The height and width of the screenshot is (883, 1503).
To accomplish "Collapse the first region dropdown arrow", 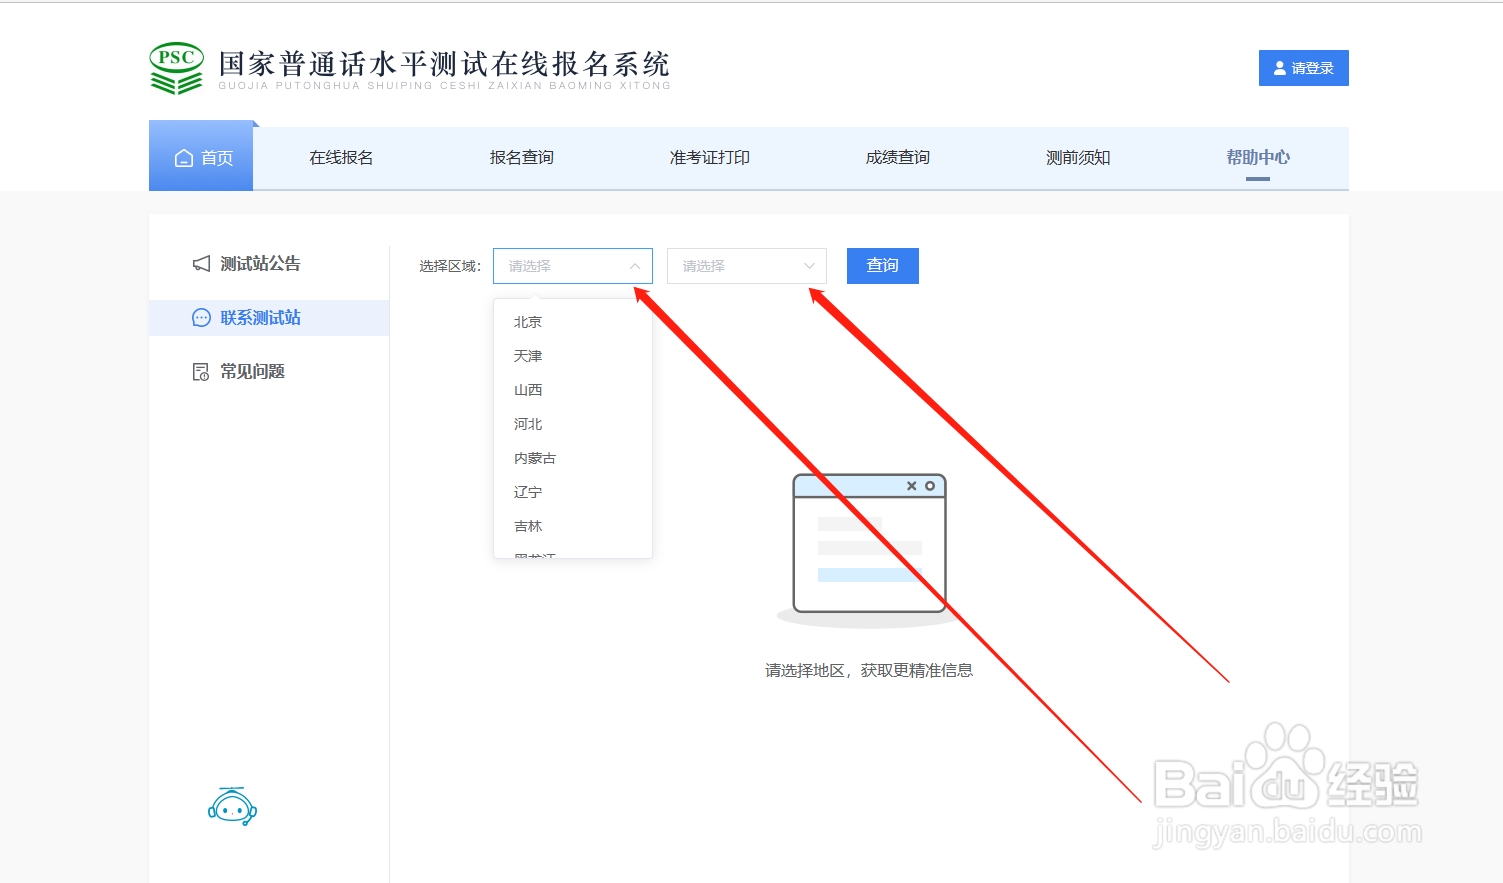I will [x=635, y=266].
